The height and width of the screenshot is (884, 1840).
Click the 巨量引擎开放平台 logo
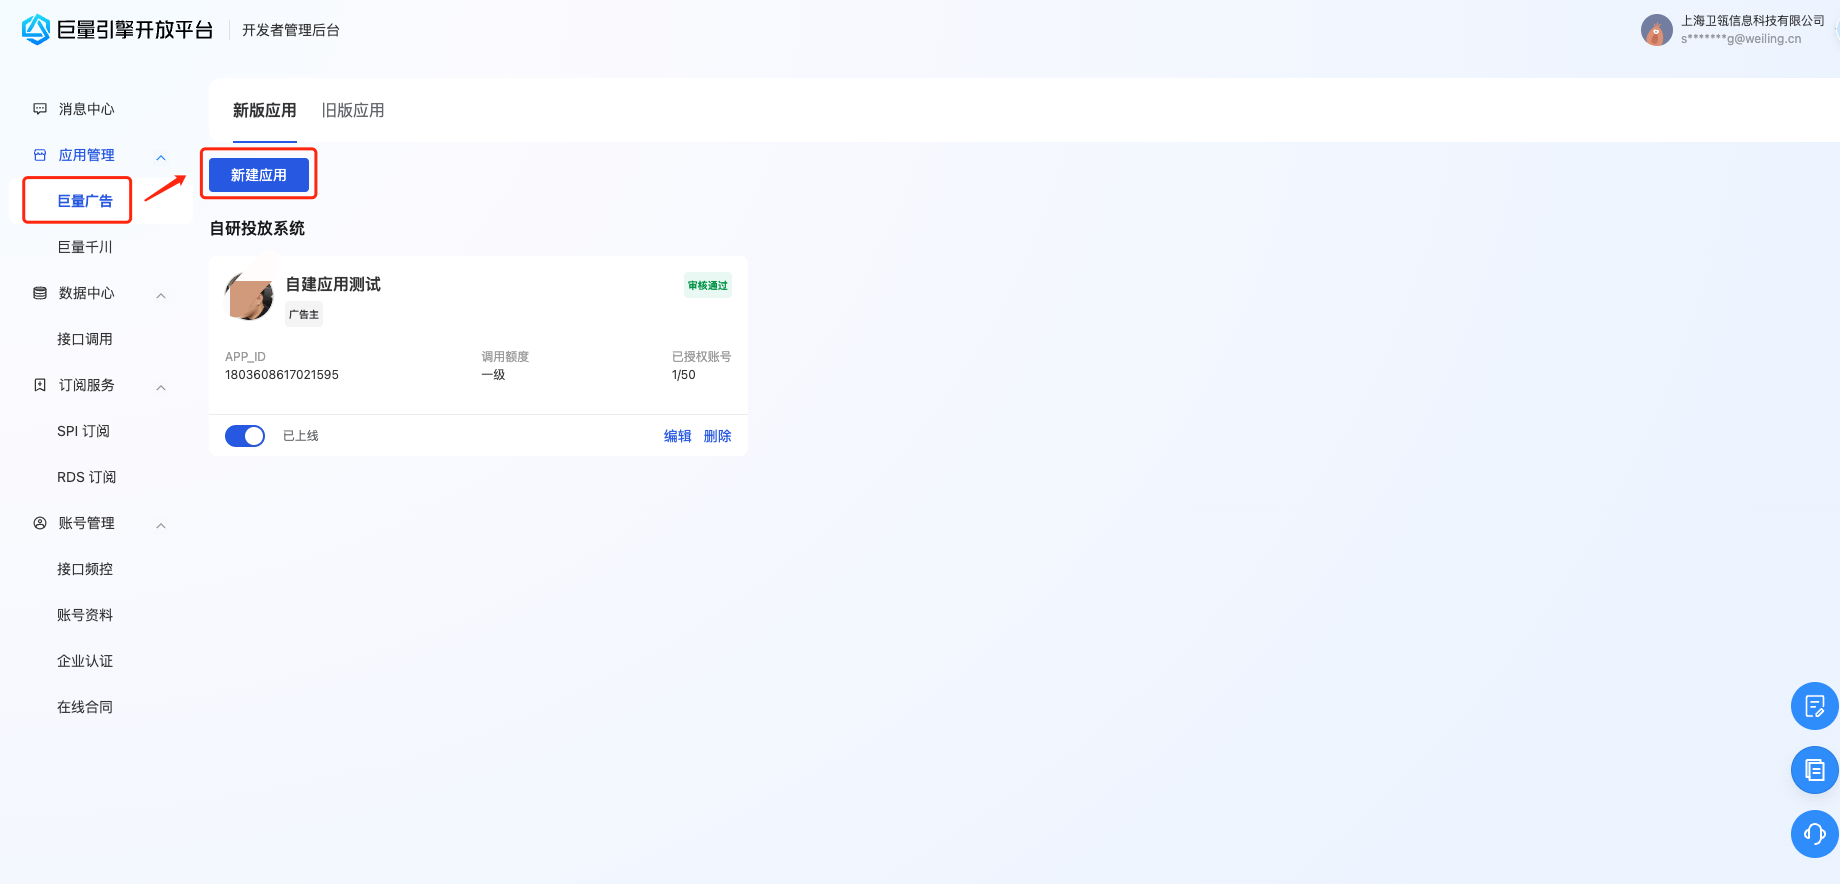click(x=117, y=30)
